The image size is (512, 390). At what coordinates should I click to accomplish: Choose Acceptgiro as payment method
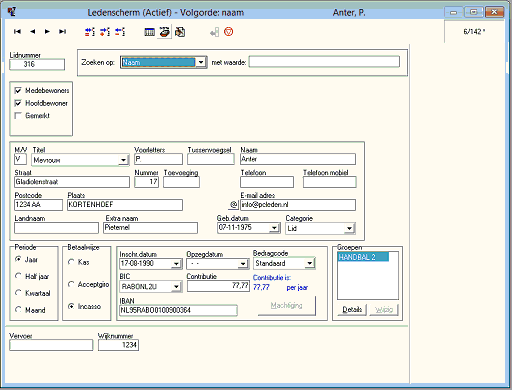coord(71,284)
